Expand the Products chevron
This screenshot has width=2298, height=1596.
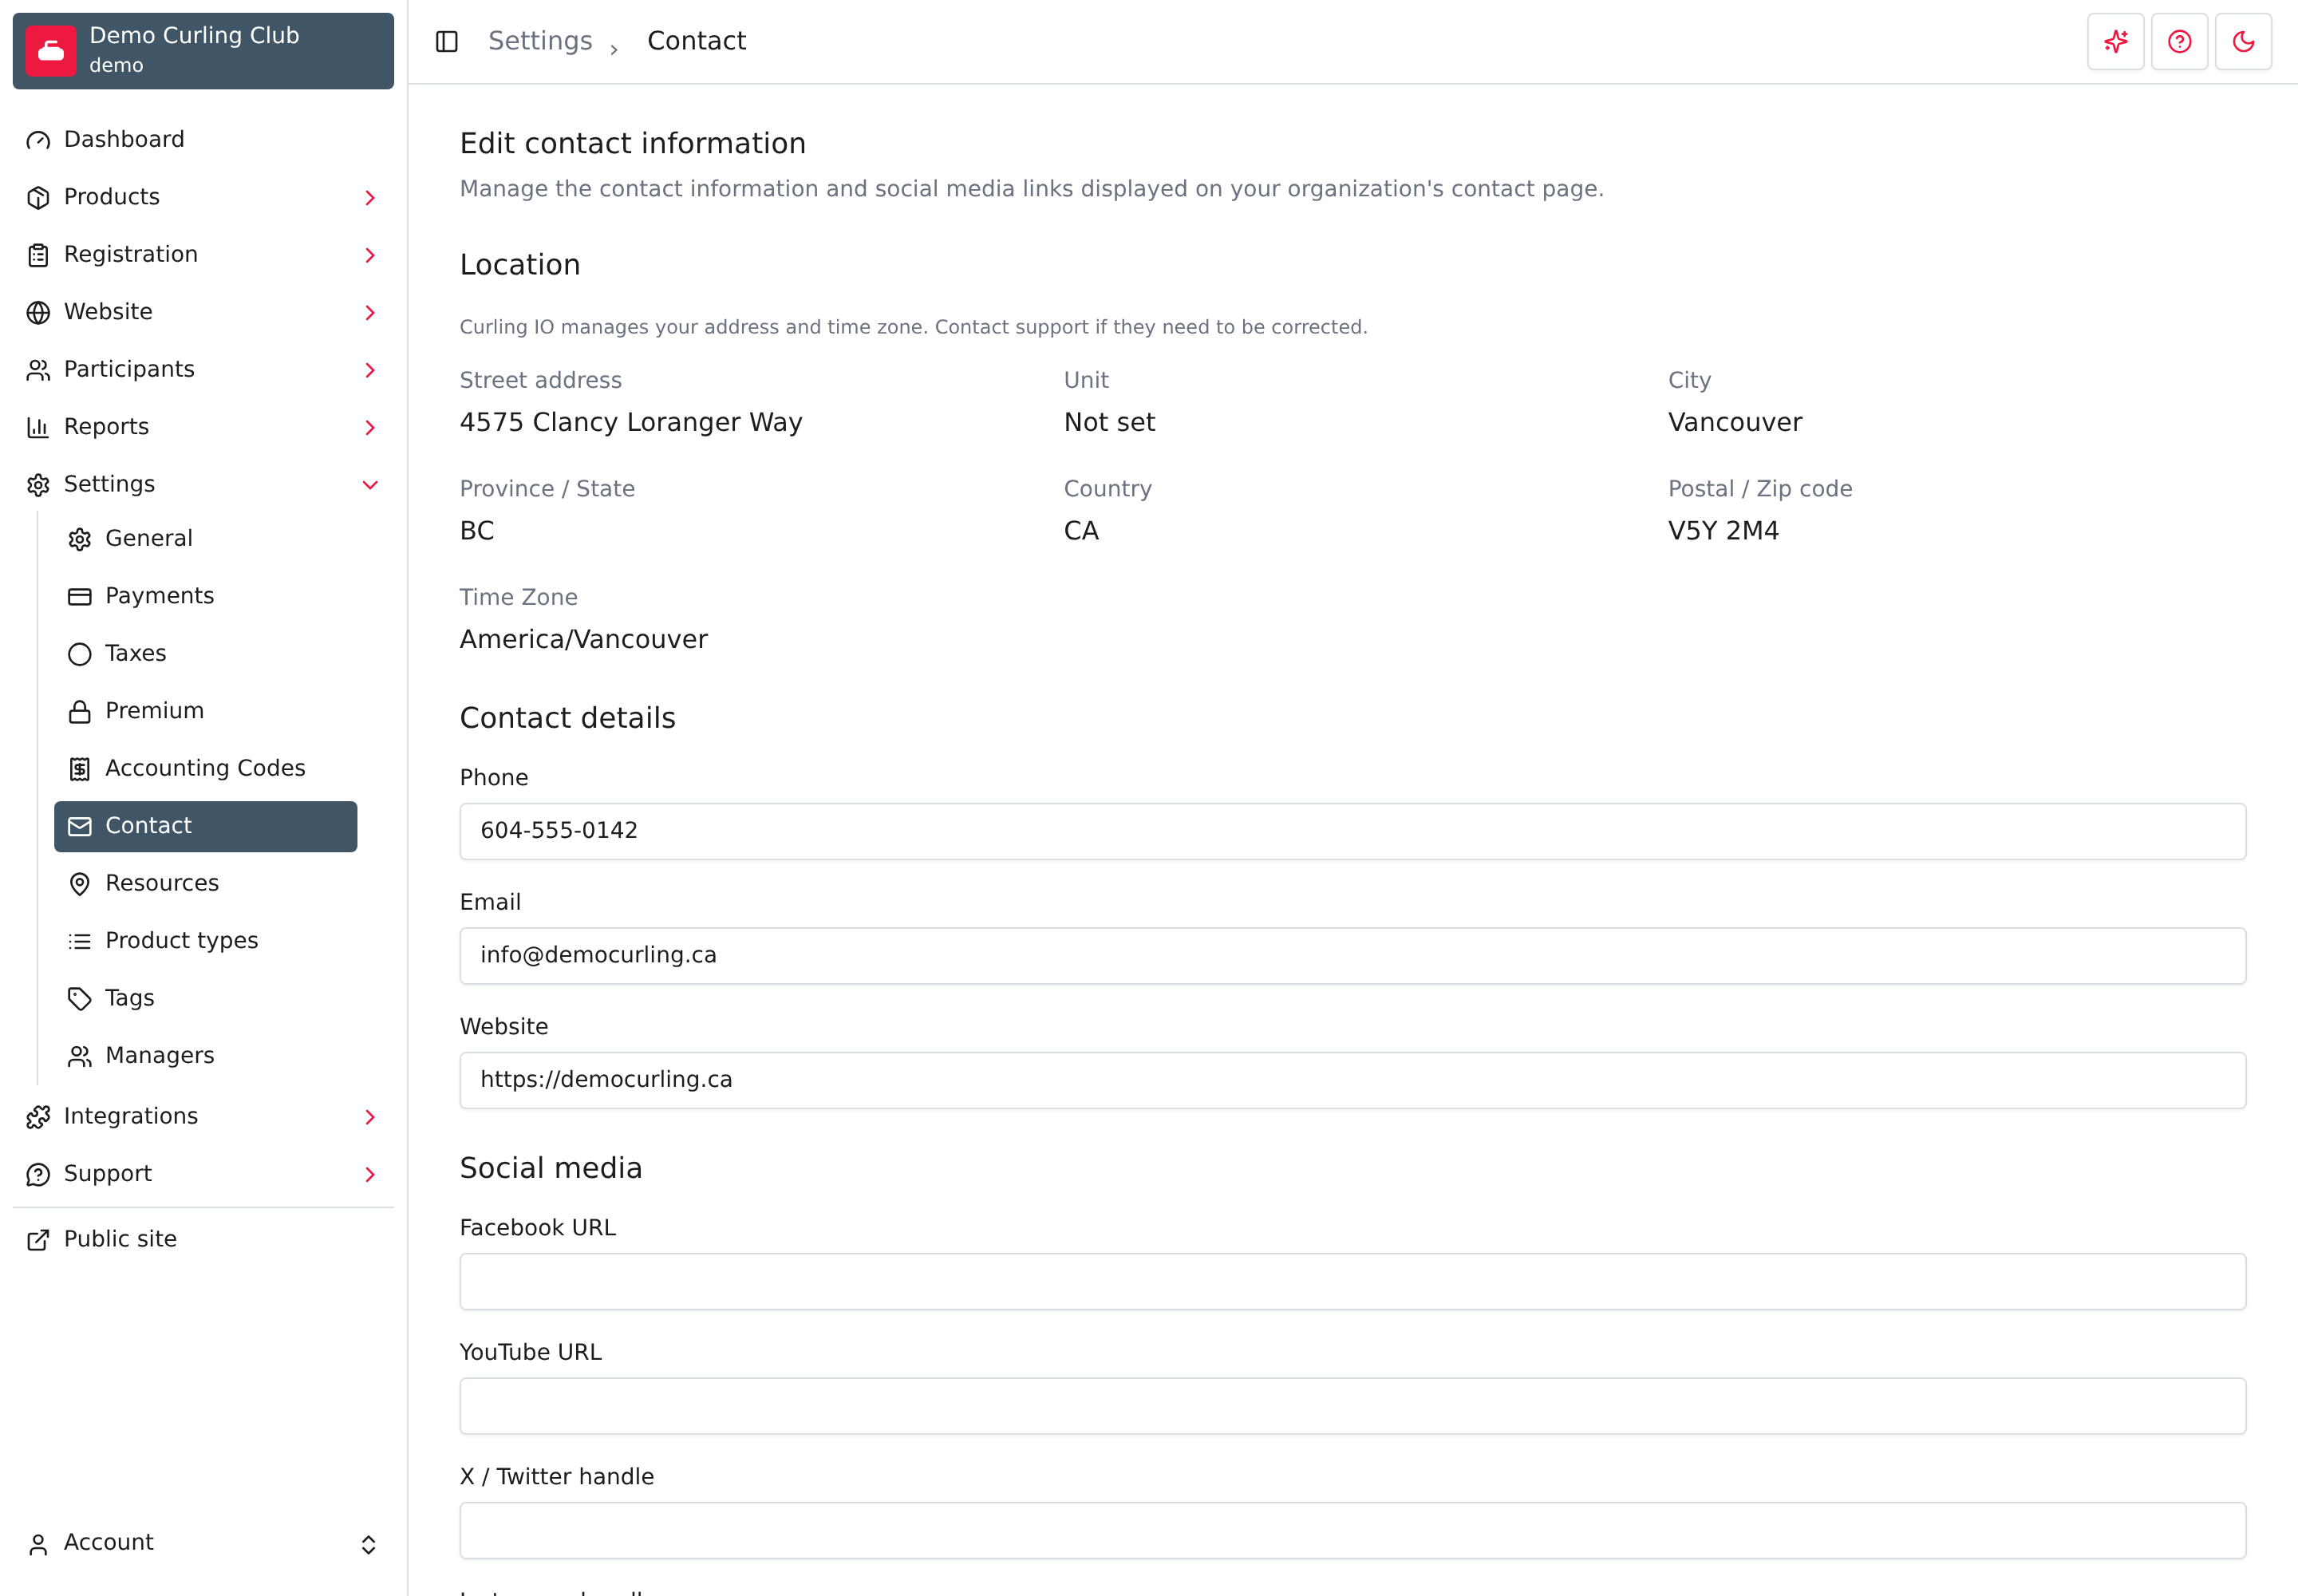coord(370,198)
